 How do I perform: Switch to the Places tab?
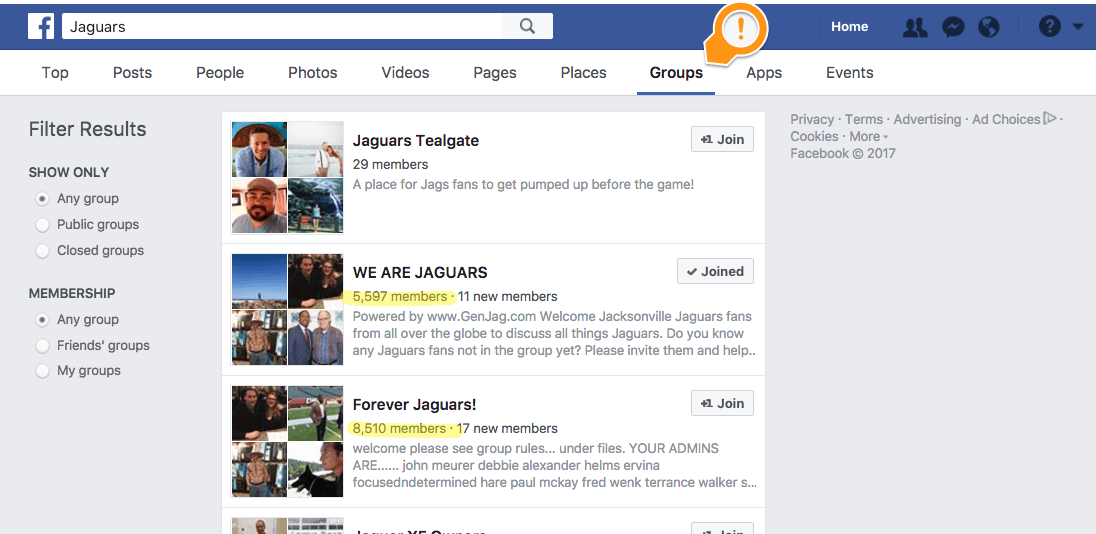coord(584,73)
